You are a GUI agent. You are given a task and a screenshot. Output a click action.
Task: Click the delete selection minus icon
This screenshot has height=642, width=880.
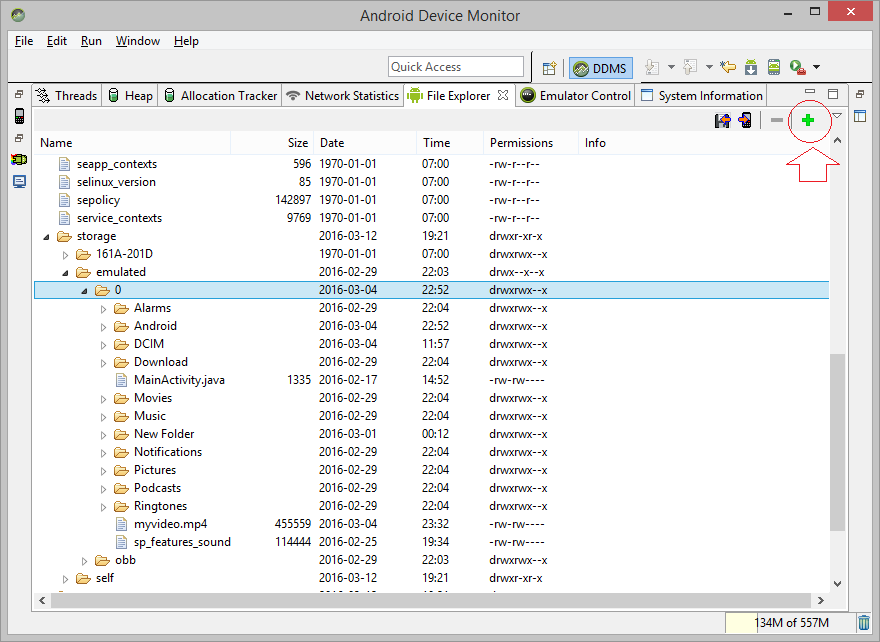click(777, 120)
